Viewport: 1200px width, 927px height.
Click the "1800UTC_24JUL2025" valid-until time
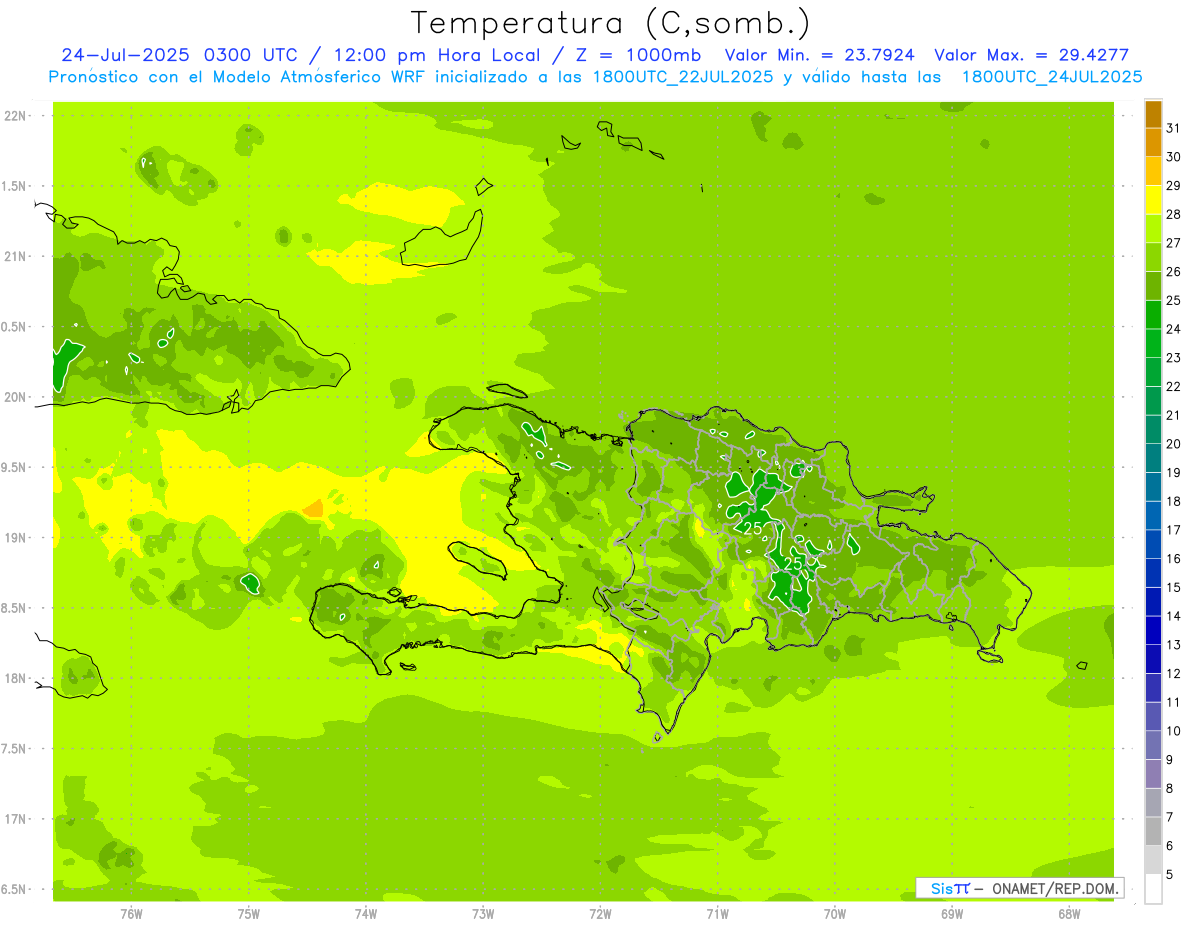(x=1052, y=77)
